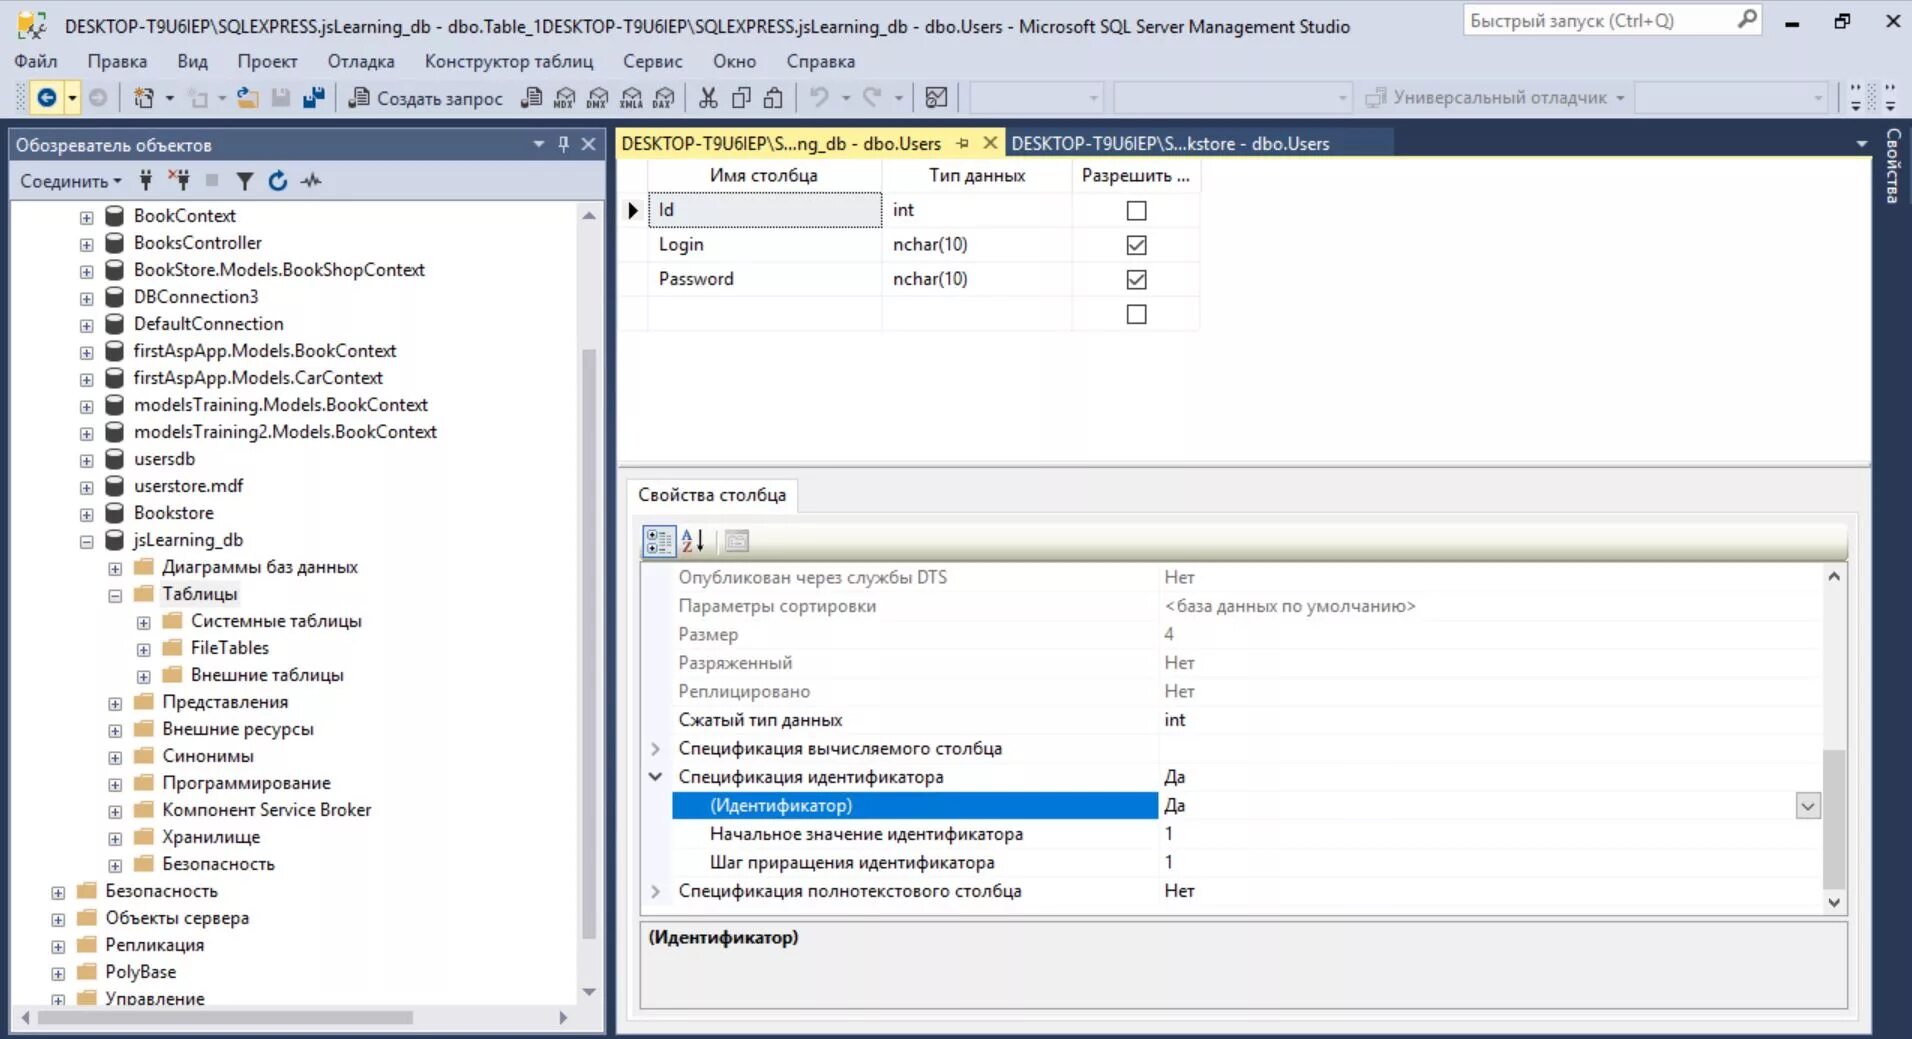Open a new DMX query
Viewport: 1912px width, 1039px height.
point(597,97)
